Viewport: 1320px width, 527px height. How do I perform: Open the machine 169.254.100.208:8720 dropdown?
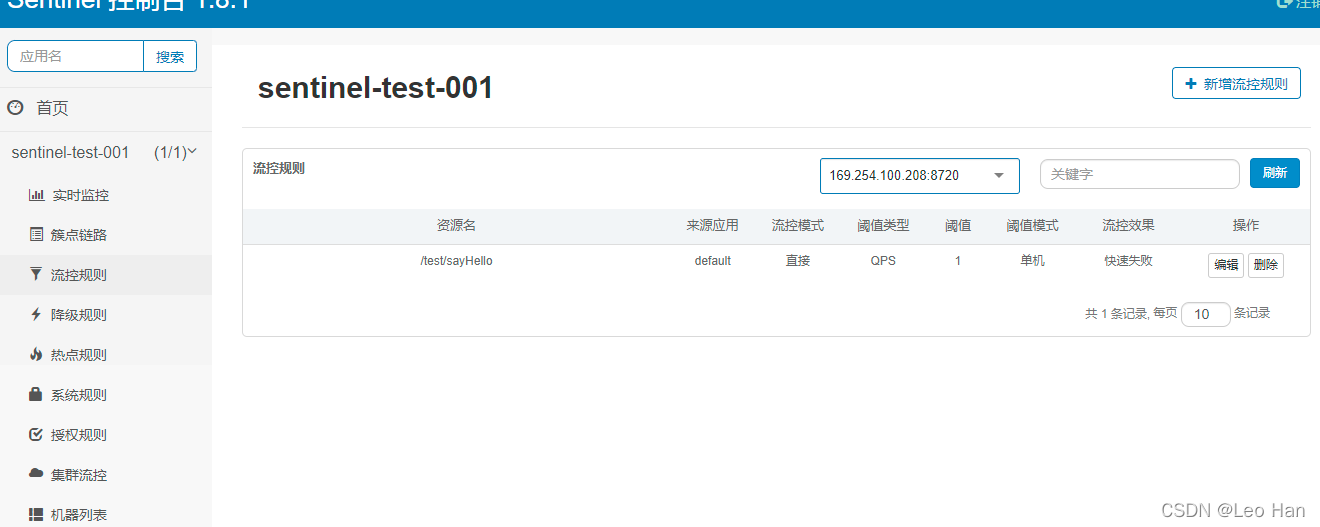tap(920, 175)
